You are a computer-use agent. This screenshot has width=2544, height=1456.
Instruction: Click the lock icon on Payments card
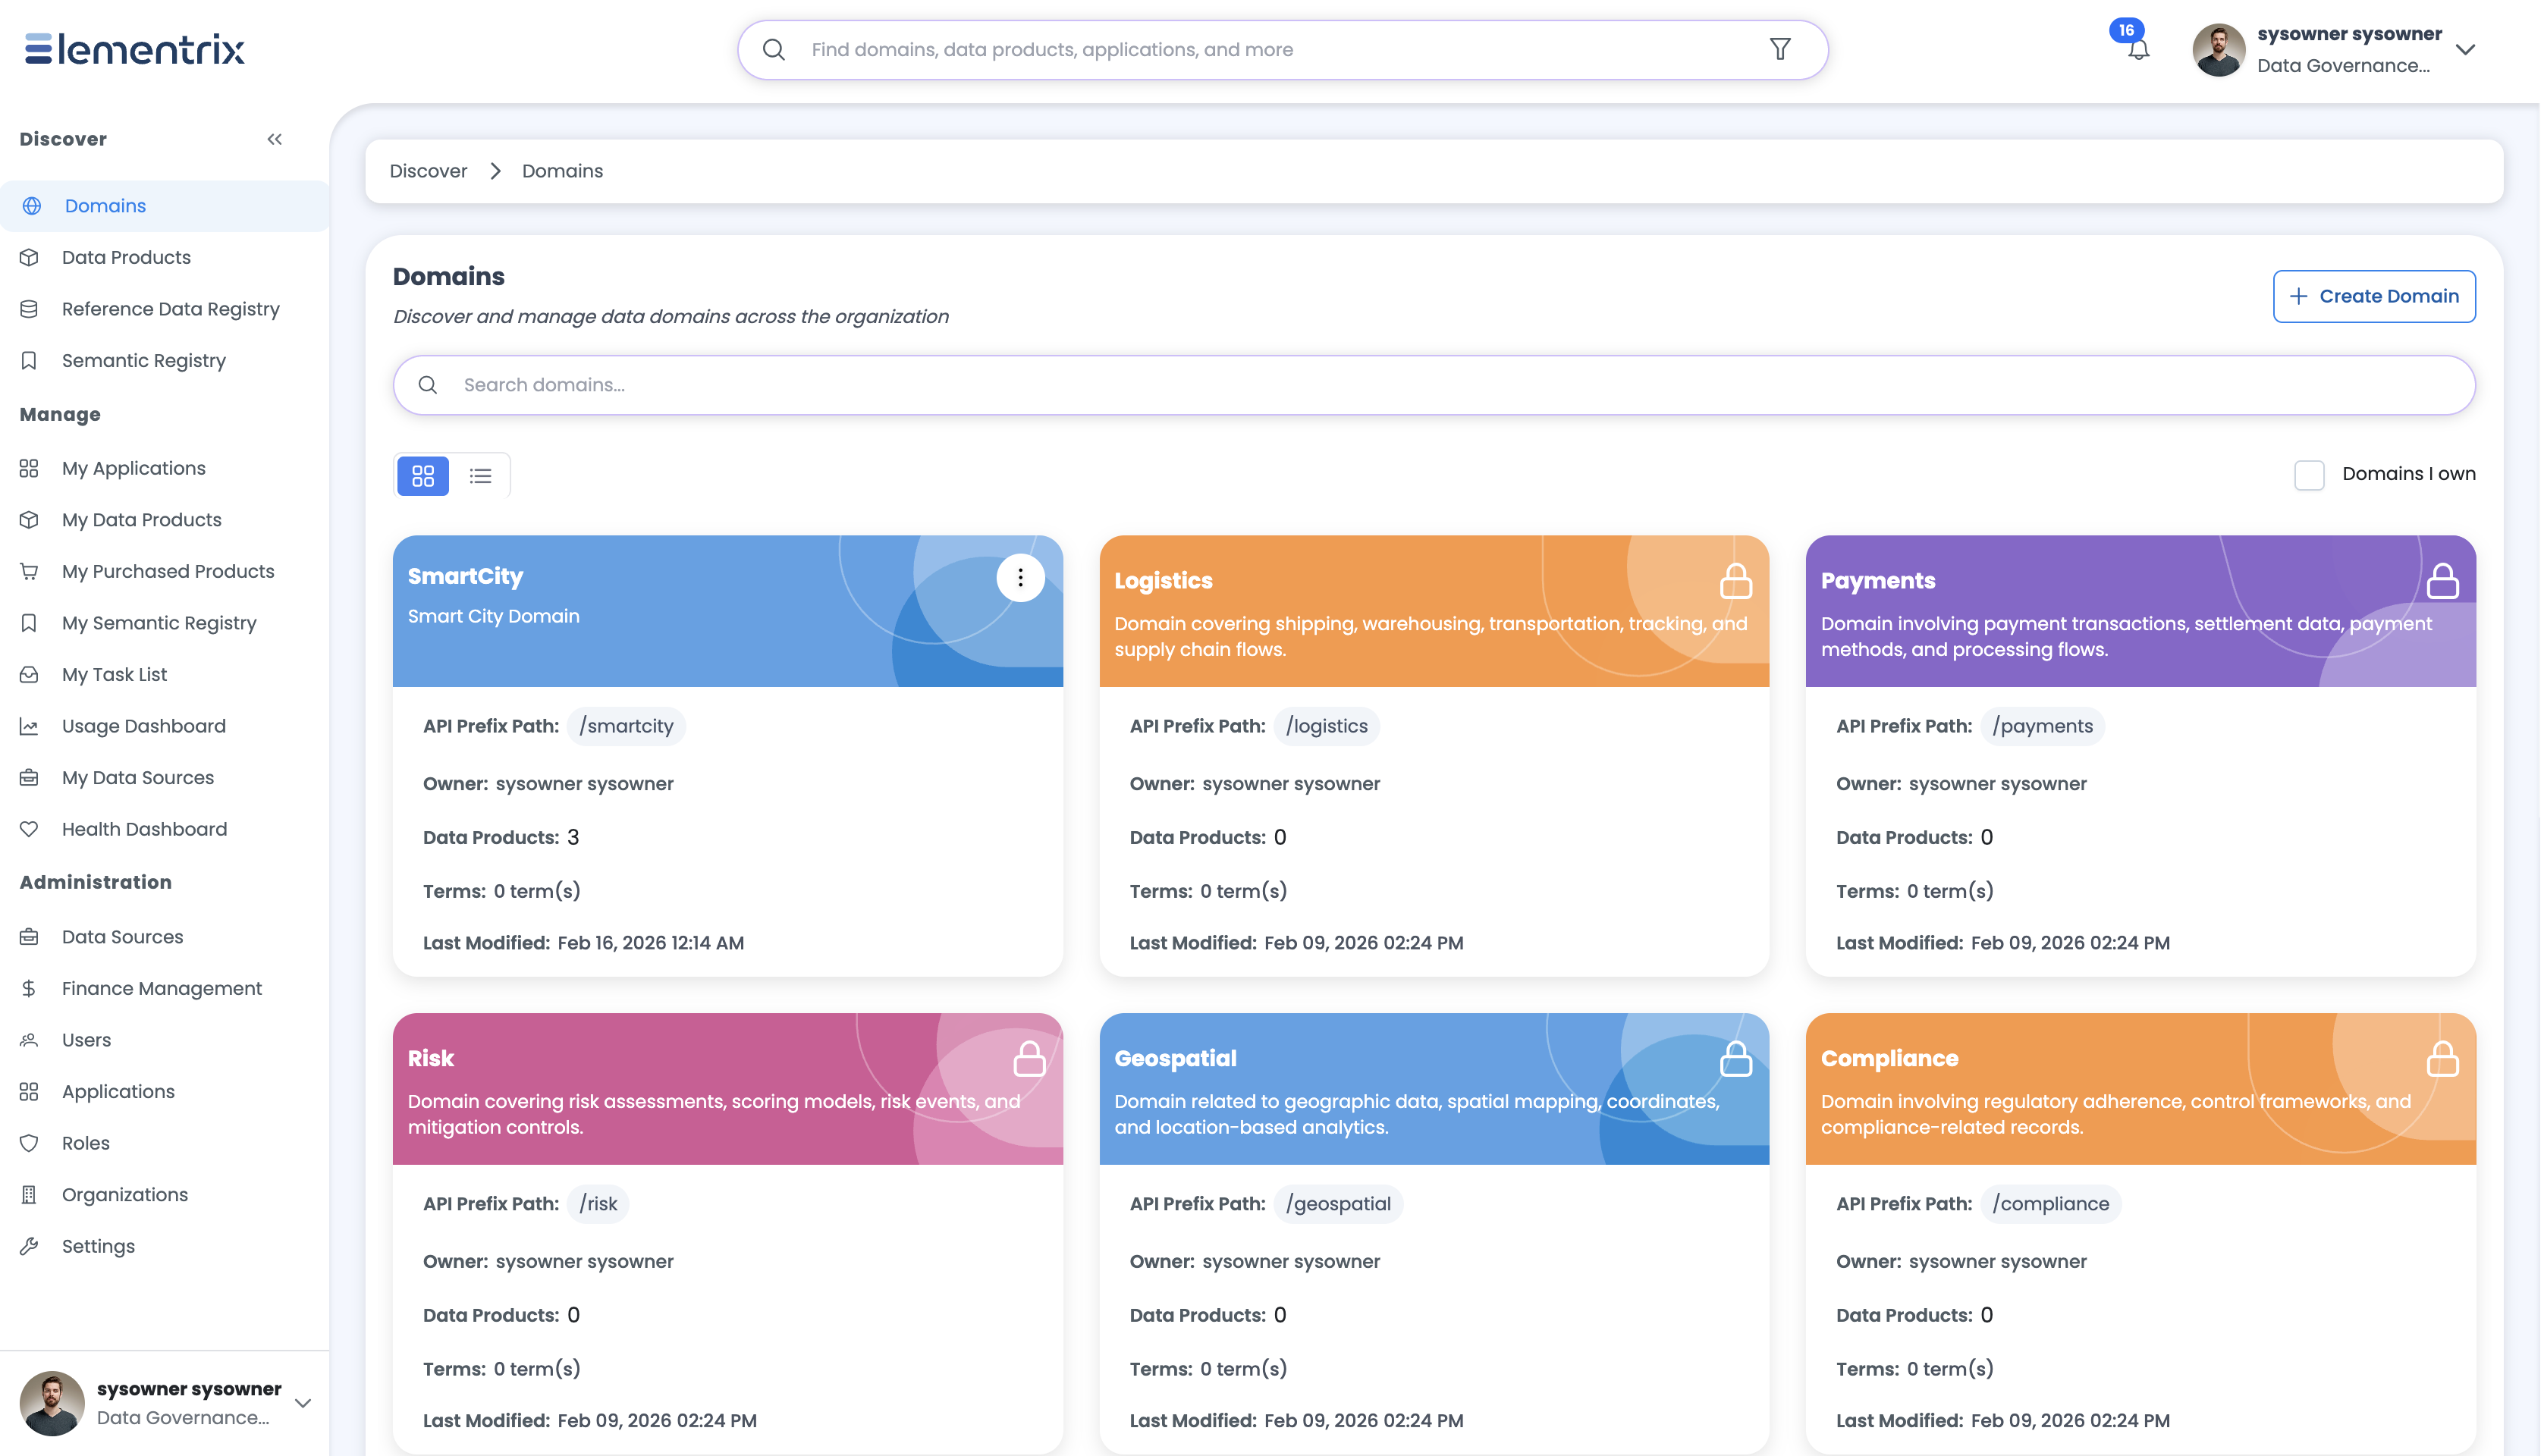click(2442, 580)
